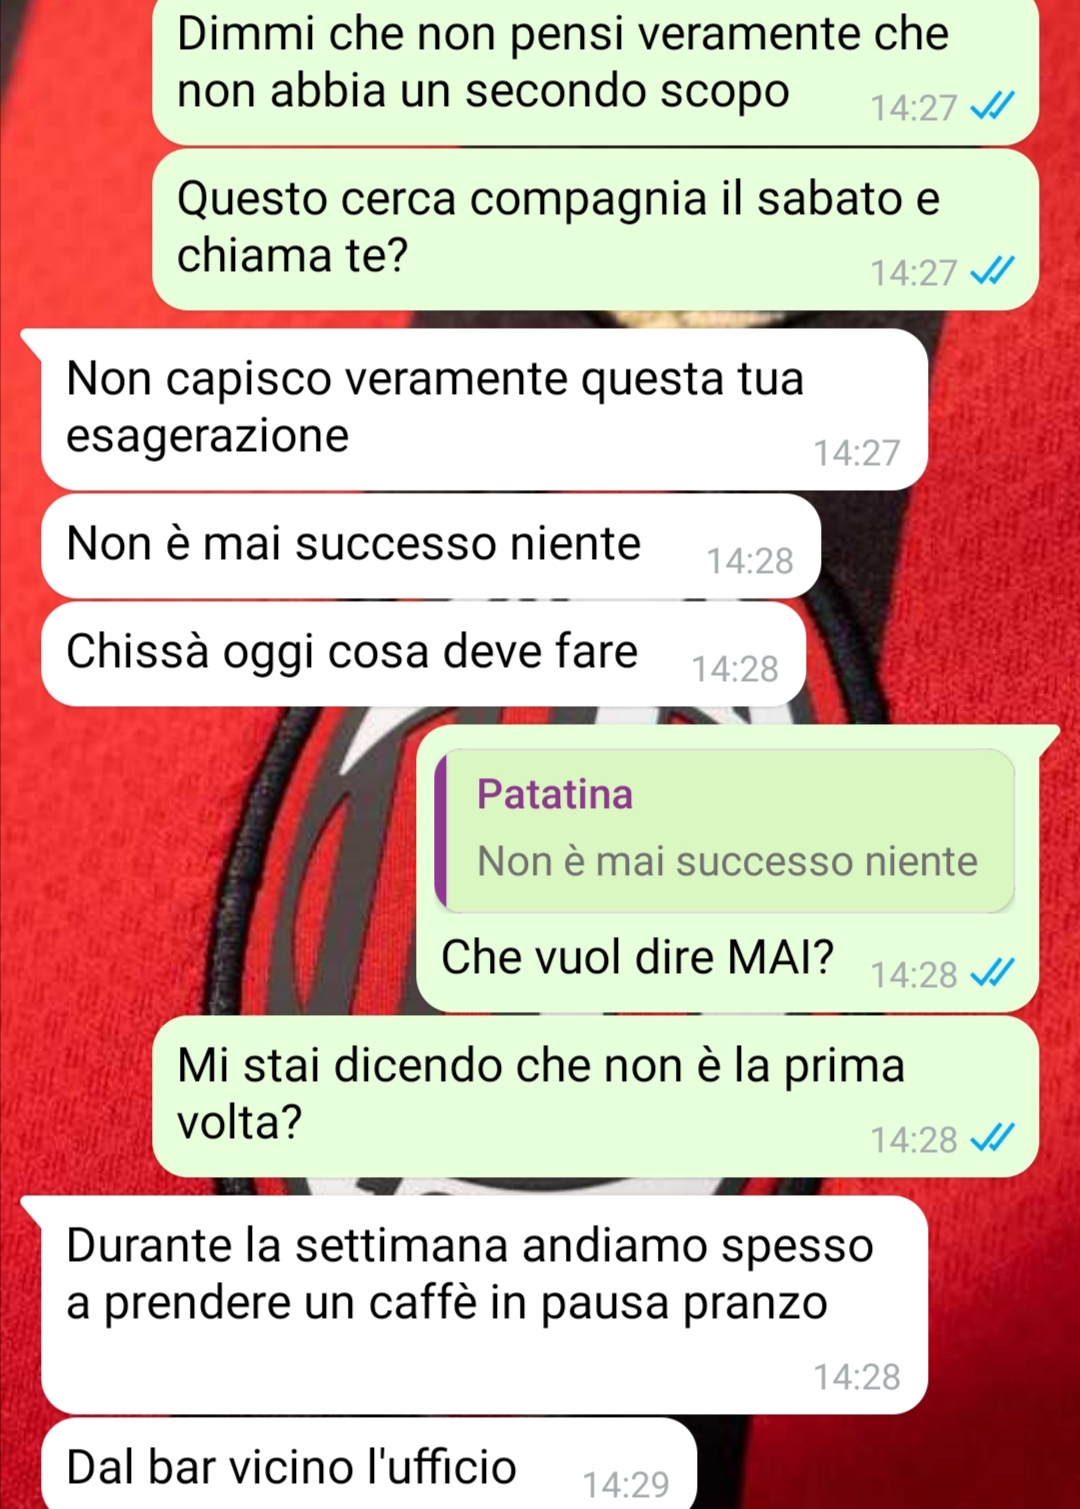1080x1509 pixels.
Task: Select 'Durante la settimana andiamo spesso' message
Action: [484, 1305]
